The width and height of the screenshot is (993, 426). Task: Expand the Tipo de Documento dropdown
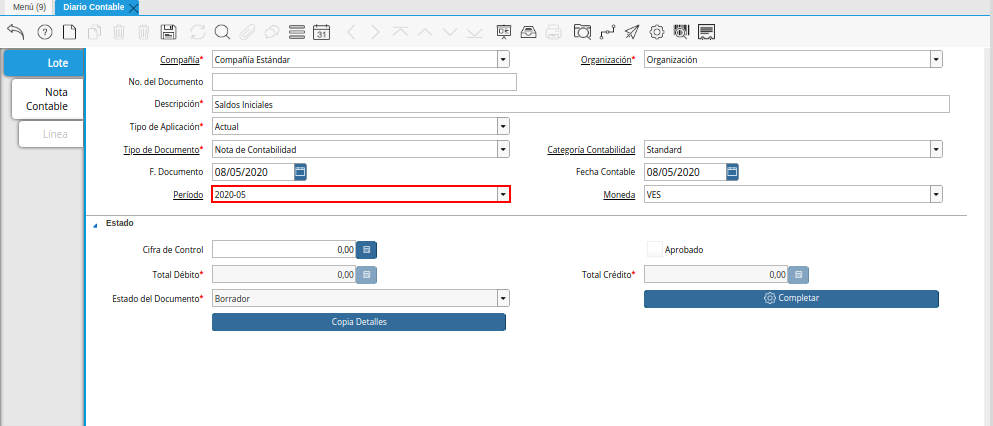(503, 149)
